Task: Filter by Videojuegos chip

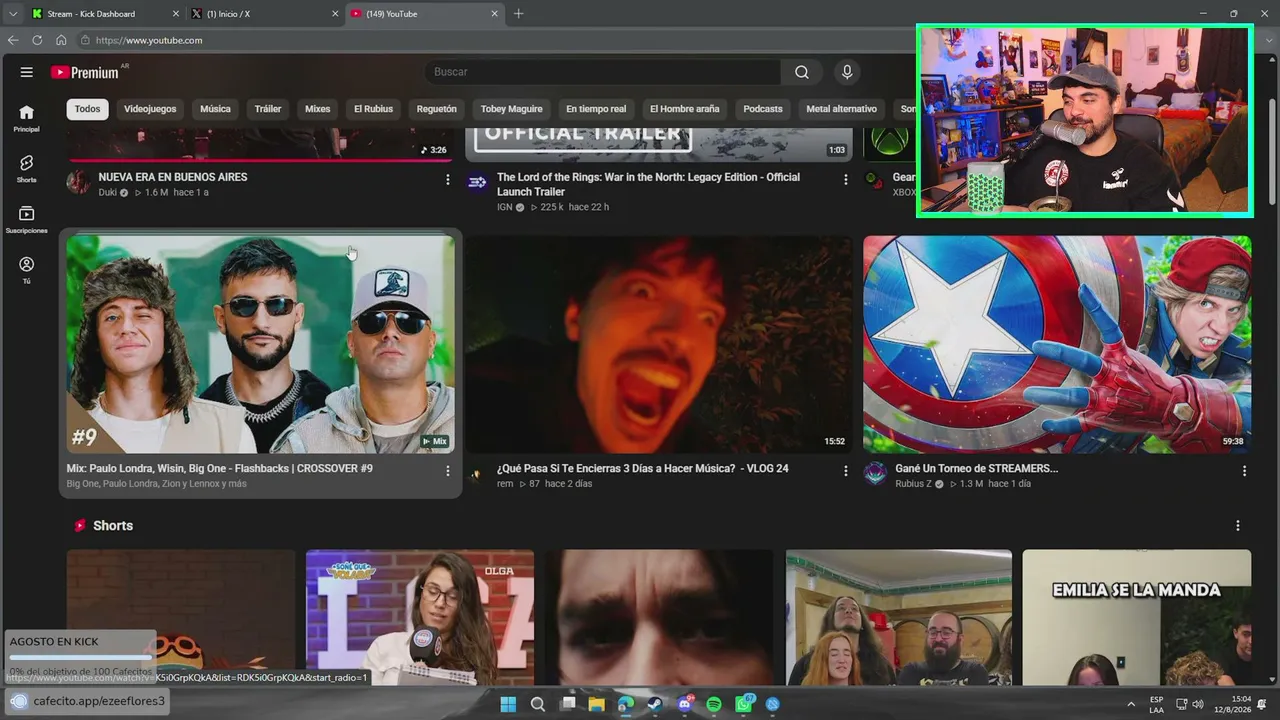Action: [x=150, y=109]
